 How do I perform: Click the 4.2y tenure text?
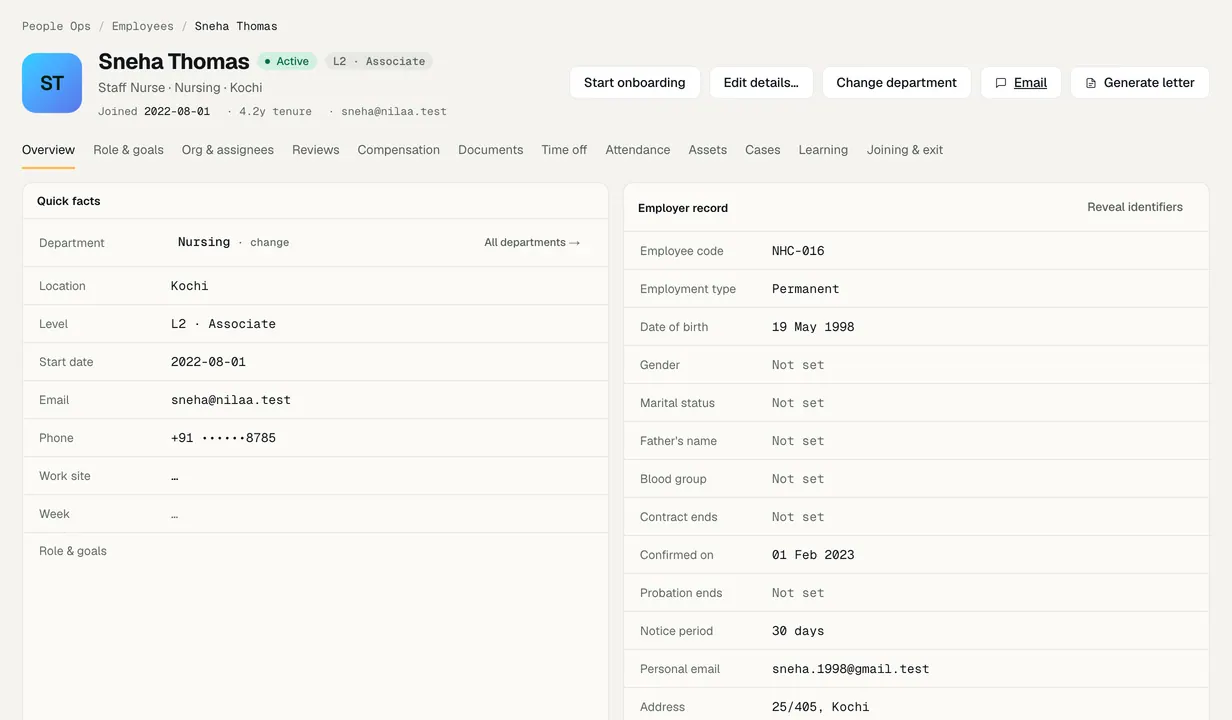click(x=275, y=111)
